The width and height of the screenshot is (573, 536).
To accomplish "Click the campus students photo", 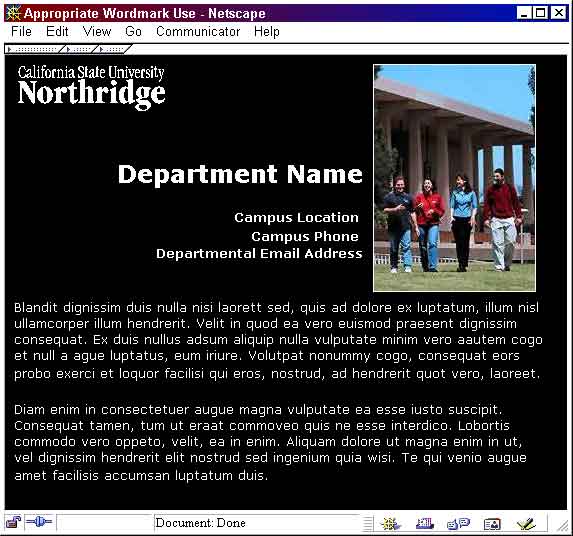I will coord(454,178).
